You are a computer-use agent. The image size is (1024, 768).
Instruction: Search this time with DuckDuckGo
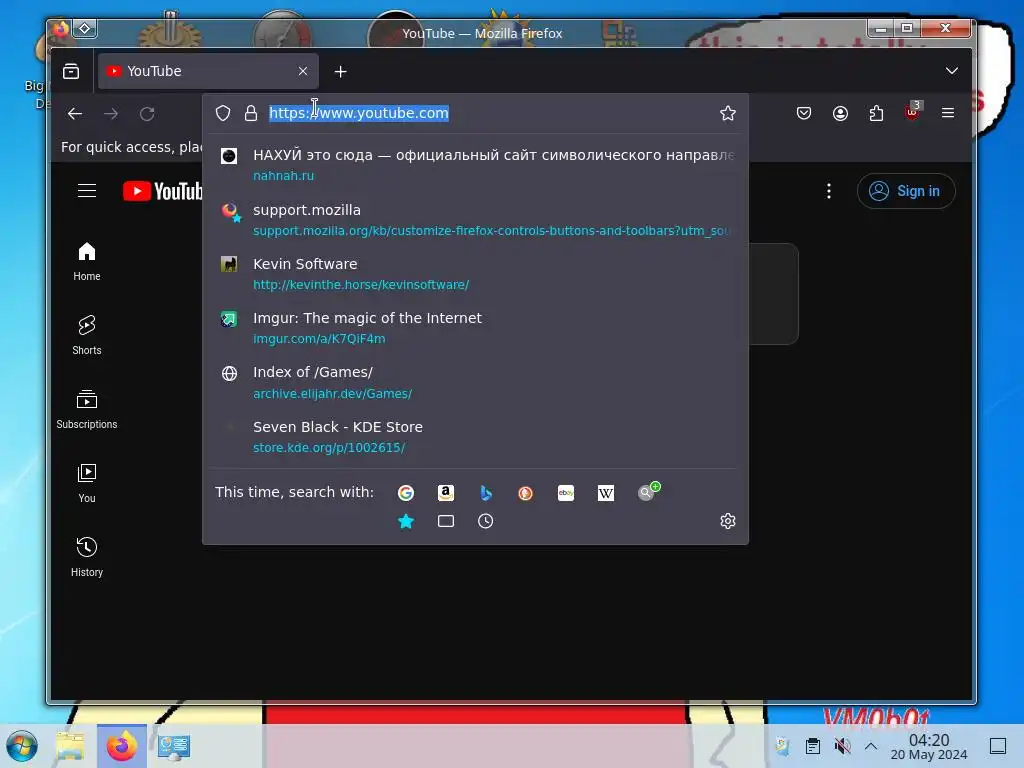[x=526, y=493]
